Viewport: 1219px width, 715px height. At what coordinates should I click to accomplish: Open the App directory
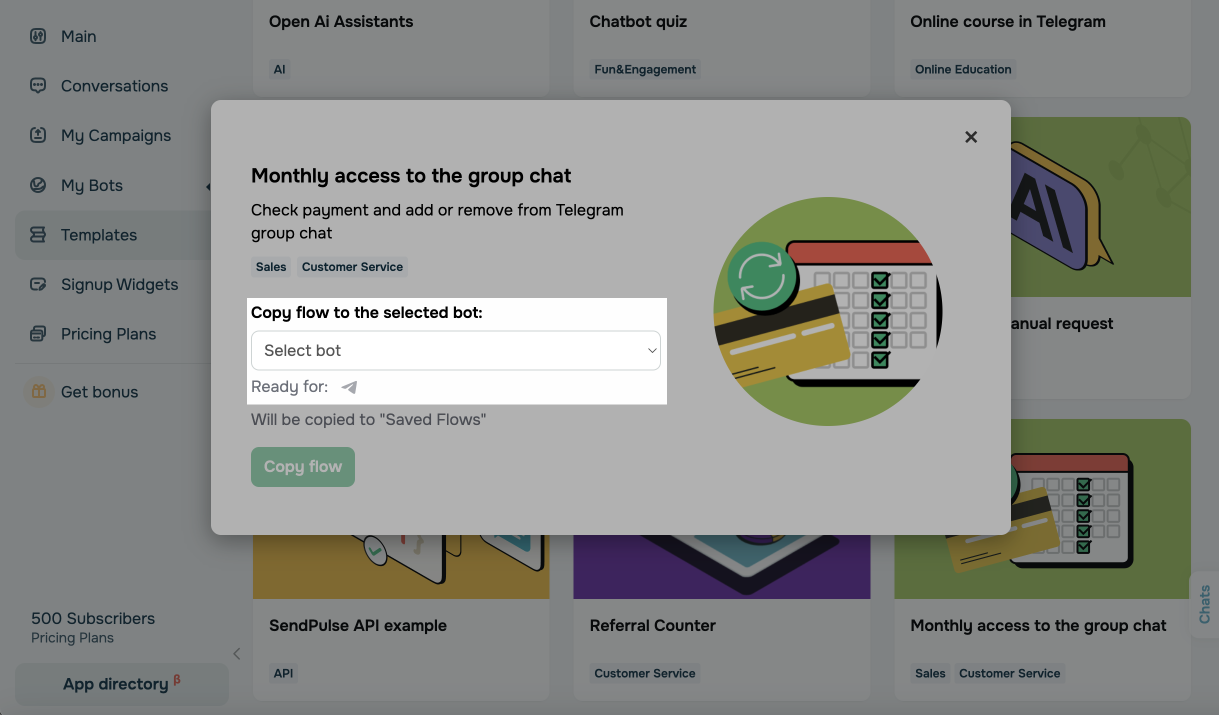tap(121, 683)
